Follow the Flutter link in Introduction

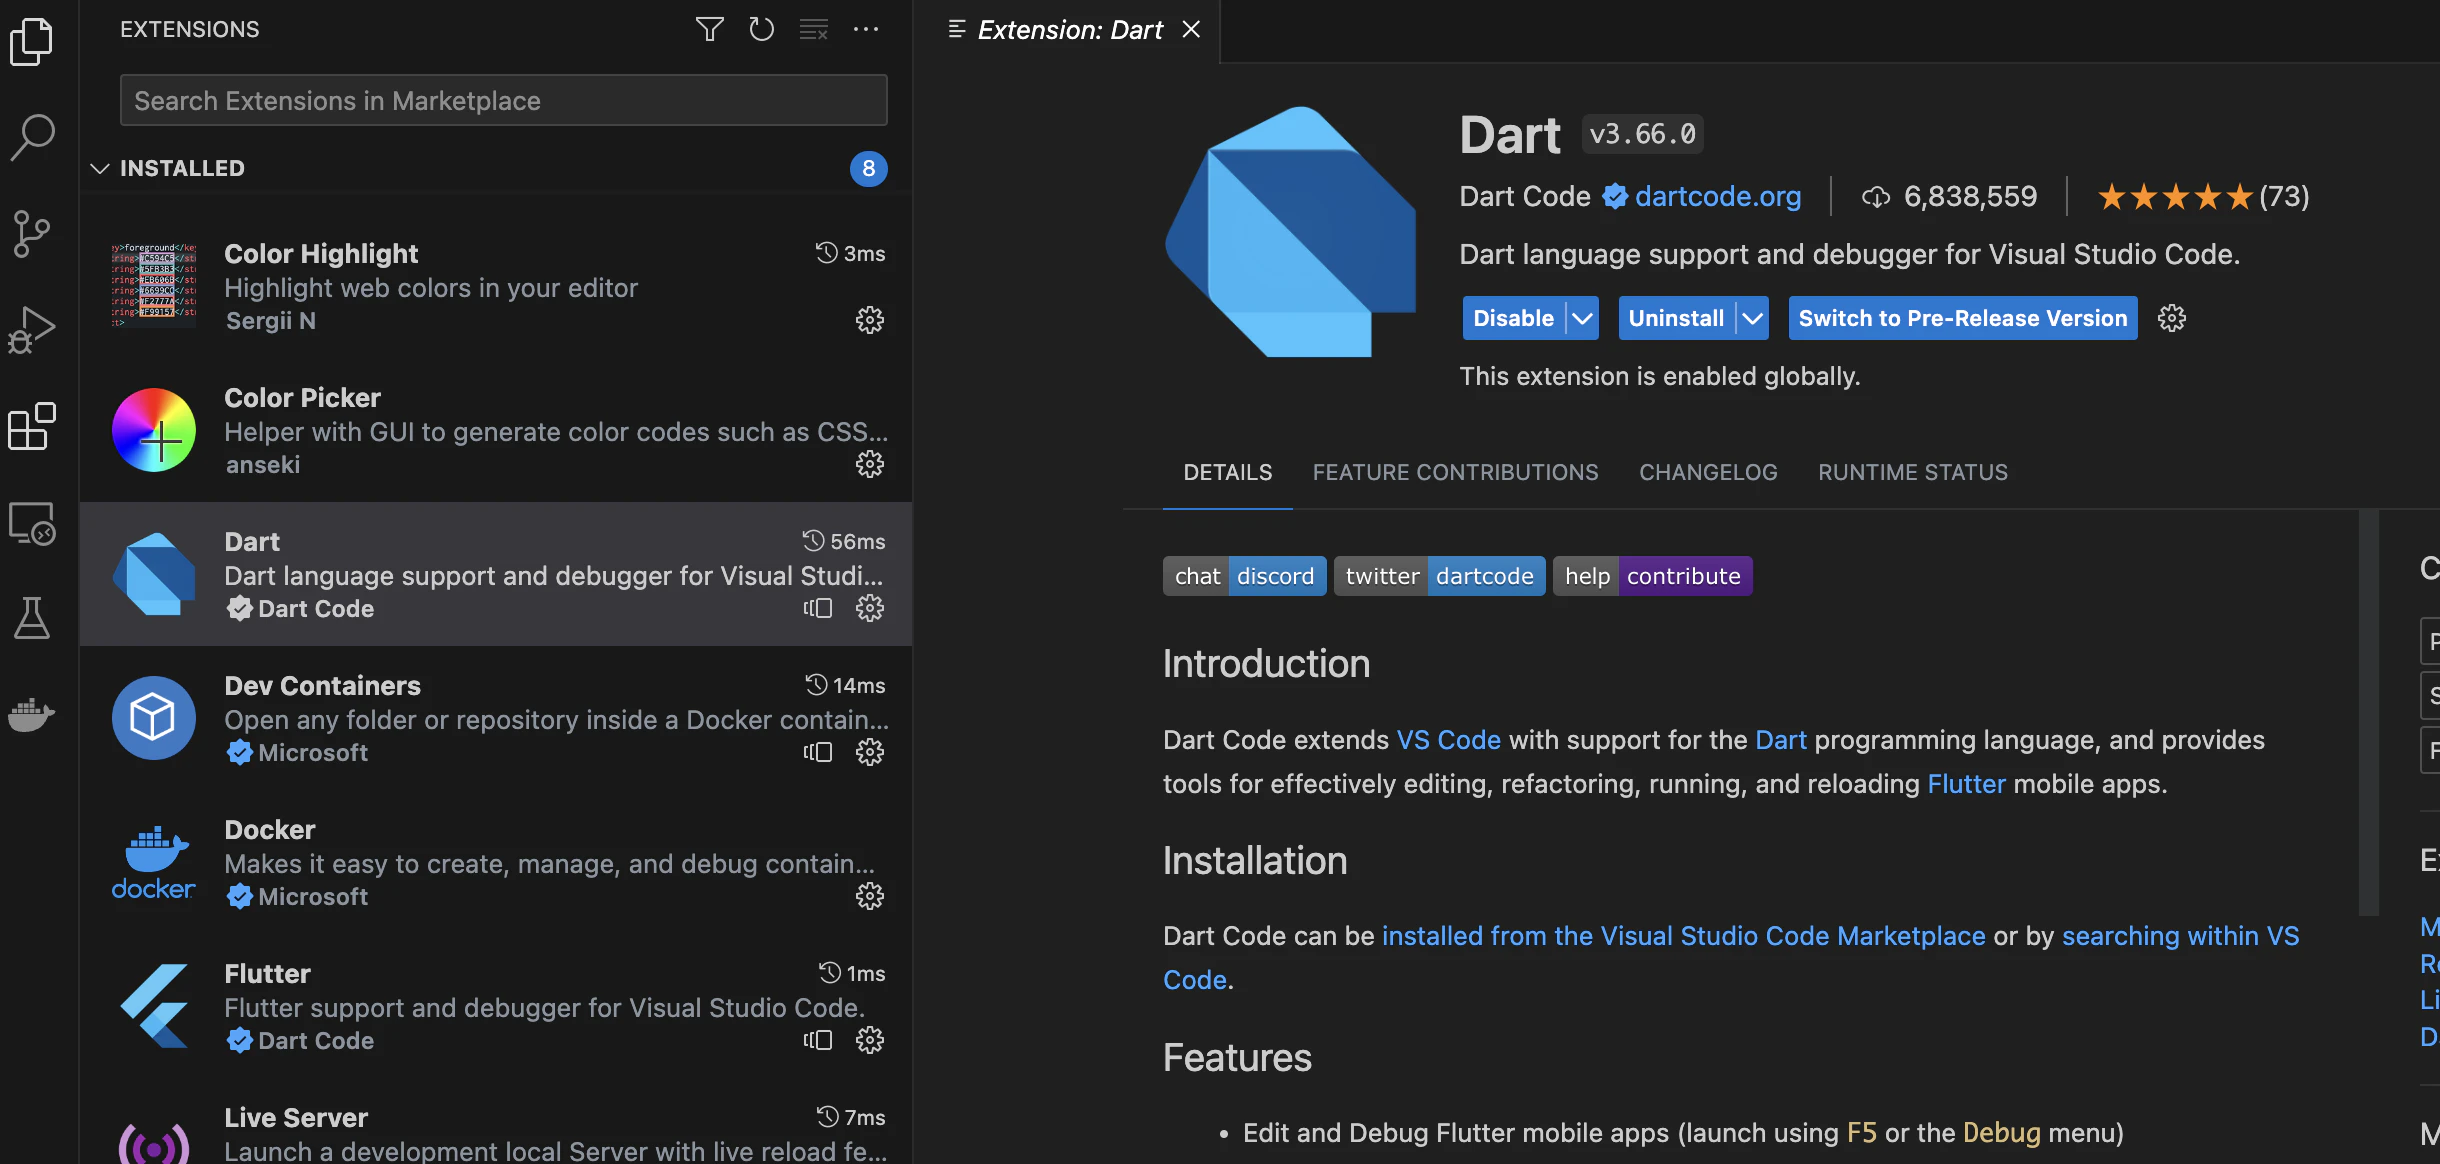[1967, 784]
